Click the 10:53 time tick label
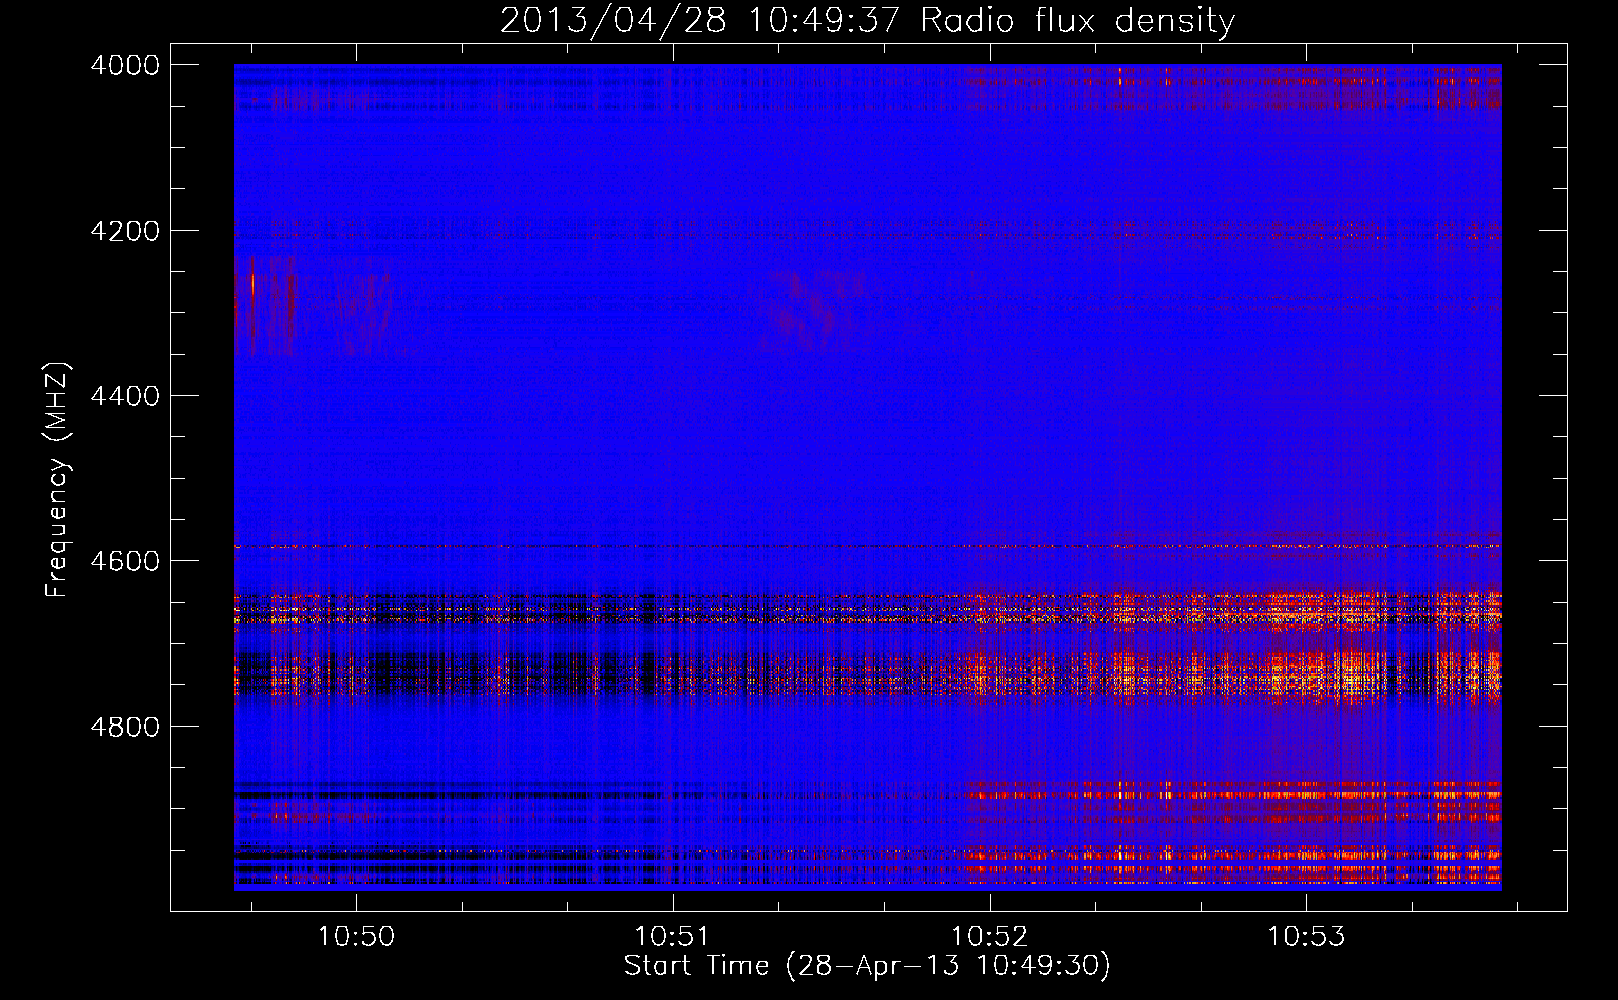 click(x=1307, y=936)
